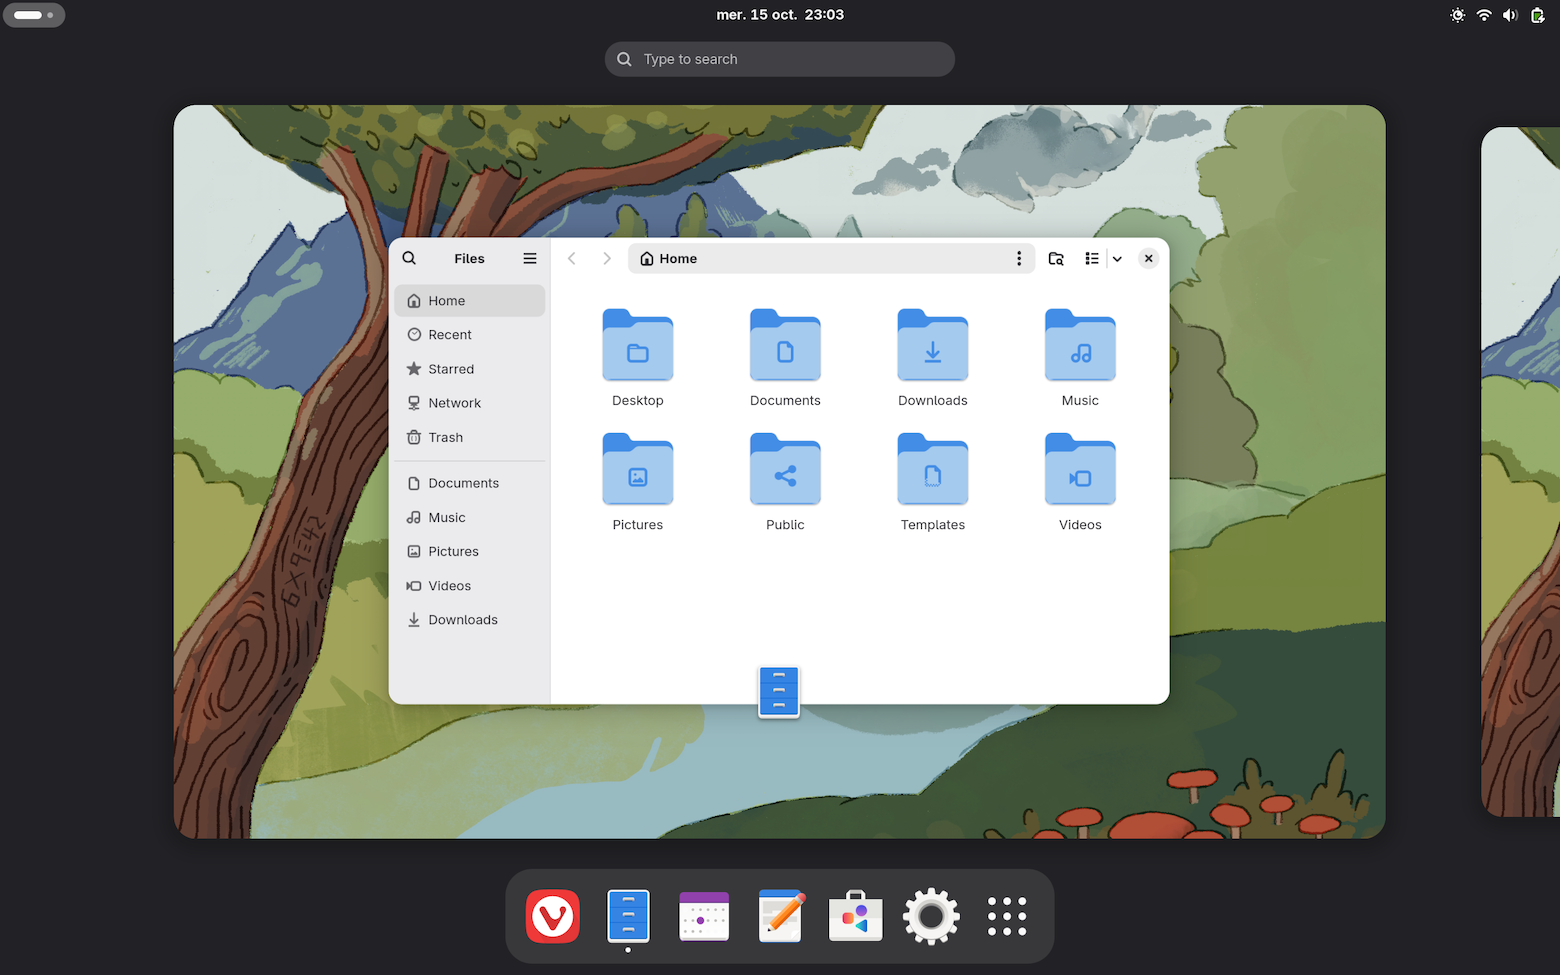Image resolution: width=1560 pixels, height=975 pixels.
Task: Open the Templates folder
Action: tap(932, 470)
